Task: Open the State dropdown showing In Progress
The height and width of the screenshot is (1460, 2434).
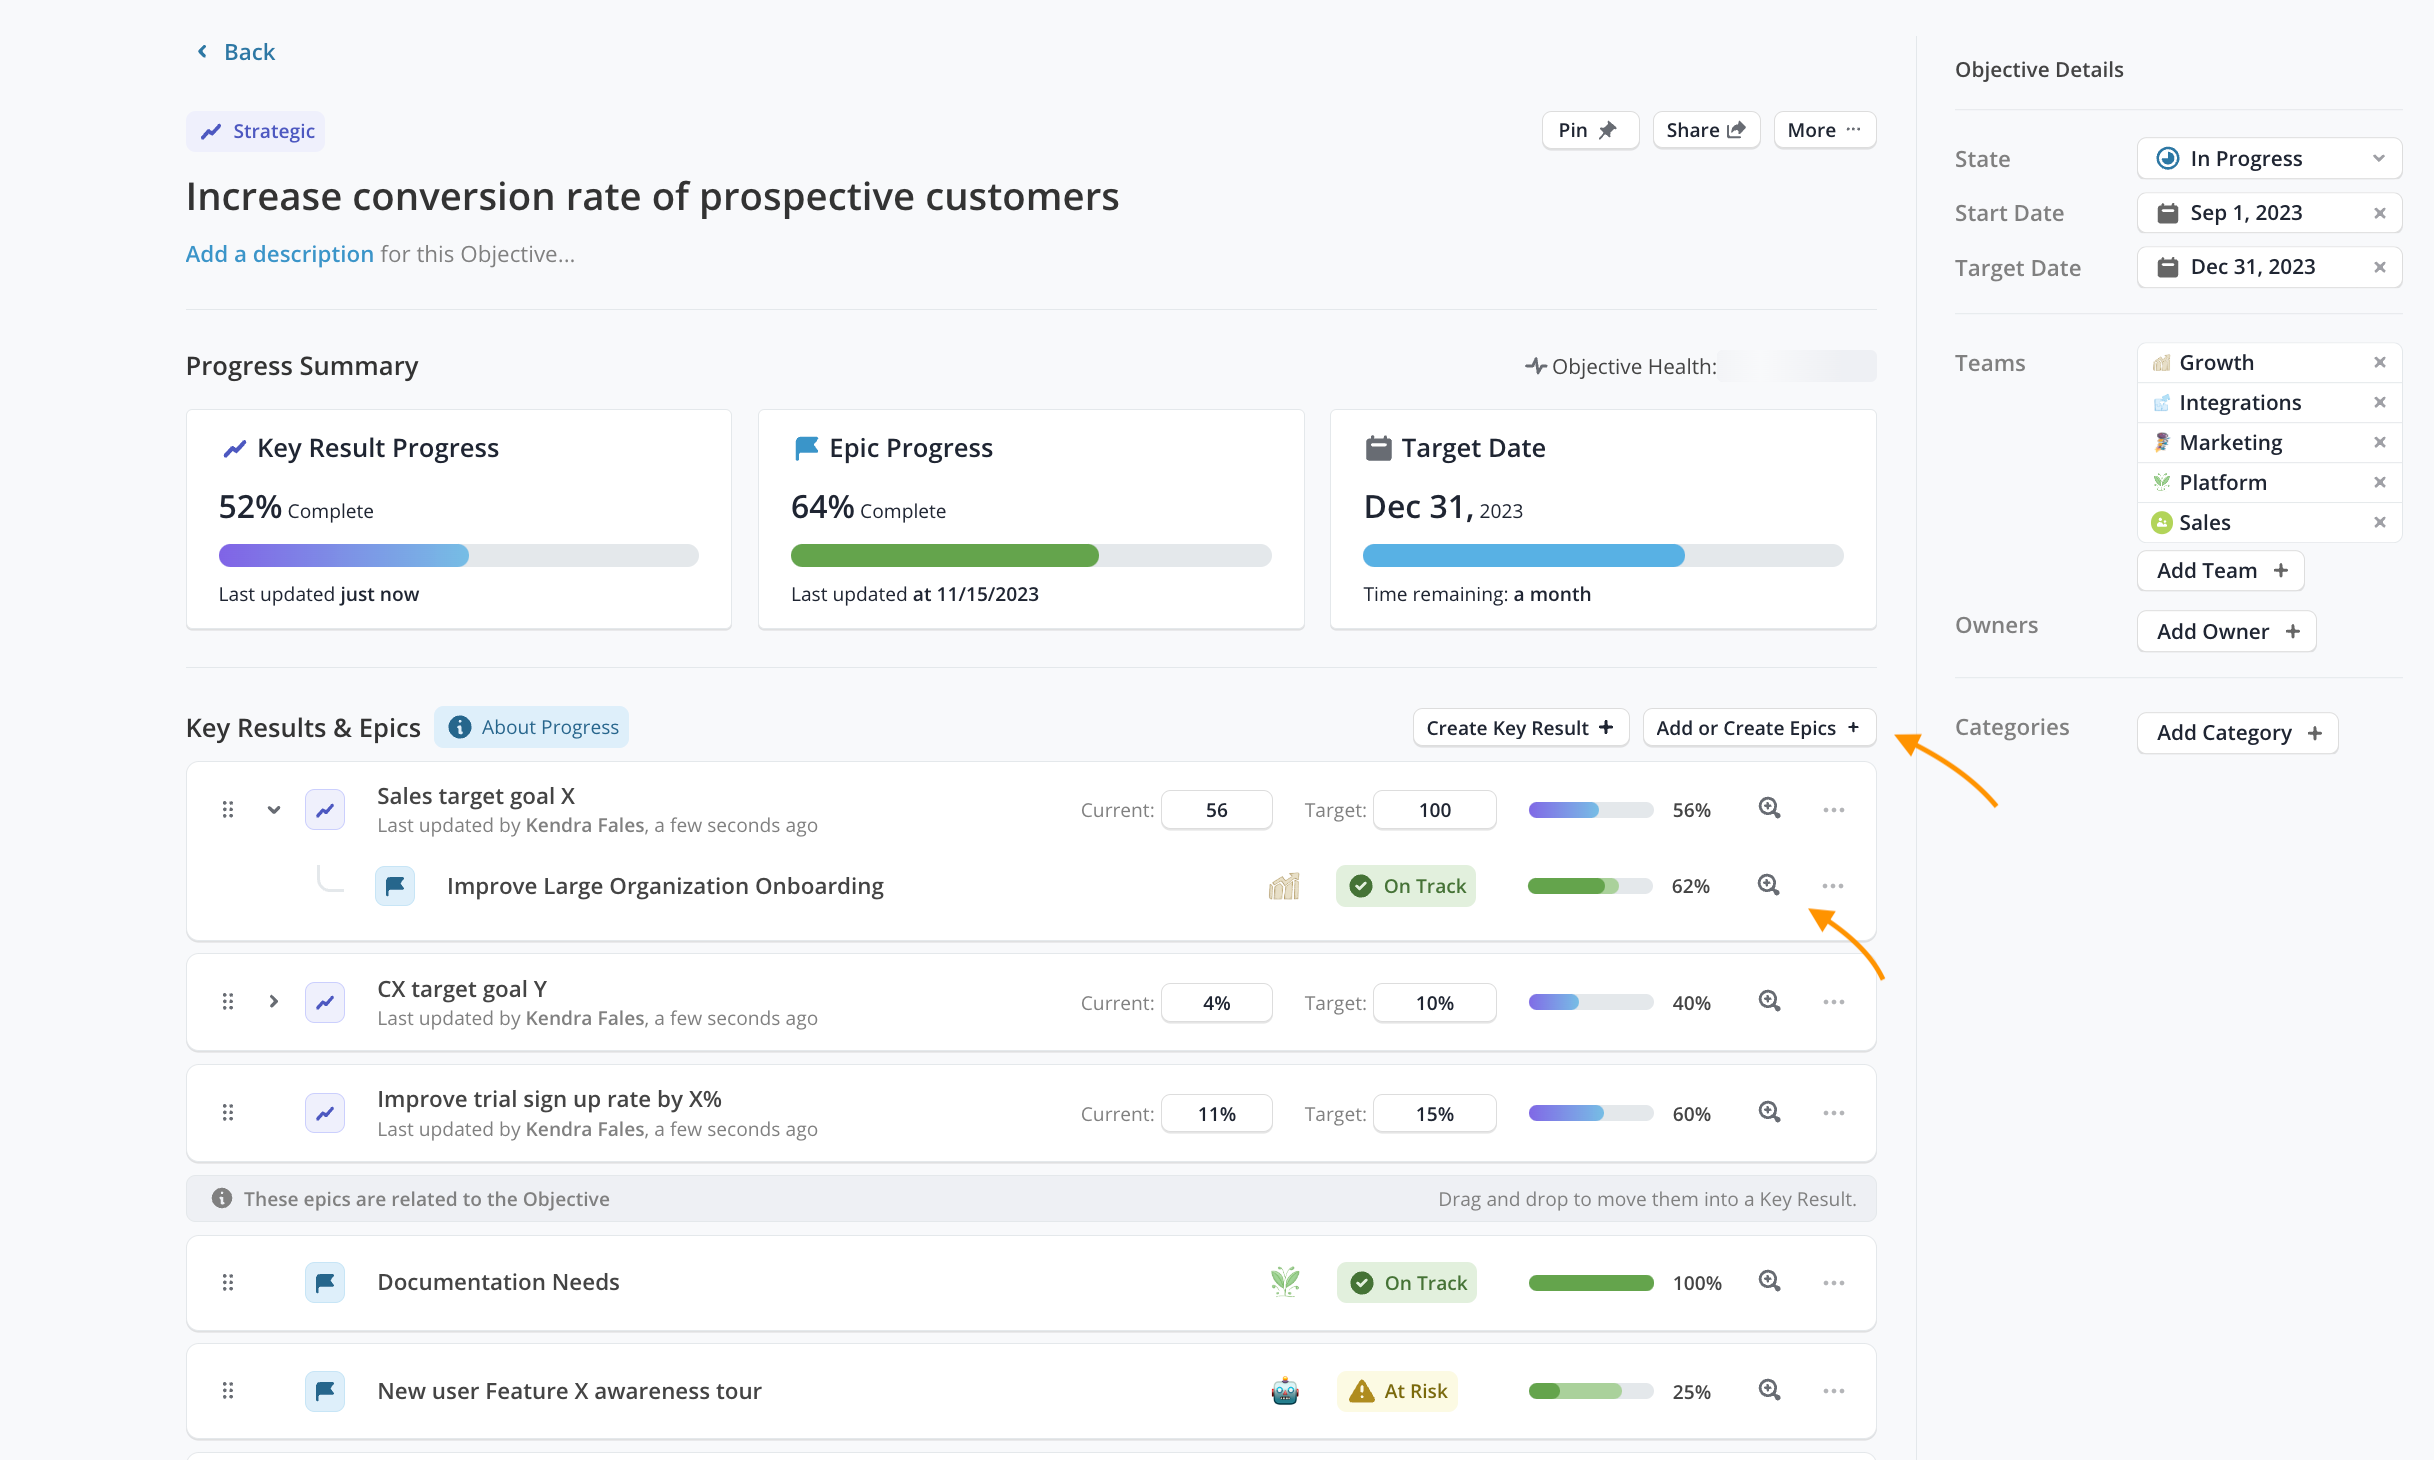Action: point(2268,158)
